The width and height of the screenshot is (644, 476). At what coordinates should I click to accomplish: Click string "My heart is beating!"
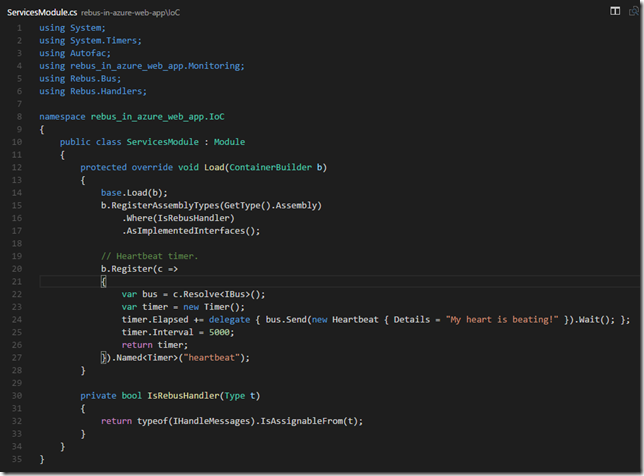[501, 320]
